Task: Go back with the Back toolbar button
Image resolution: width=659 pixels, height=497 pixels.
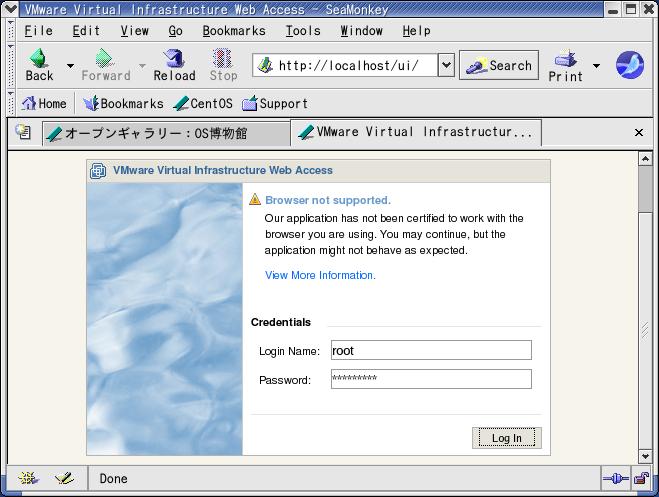Action: pyautogui.click(x=39, y=65)
